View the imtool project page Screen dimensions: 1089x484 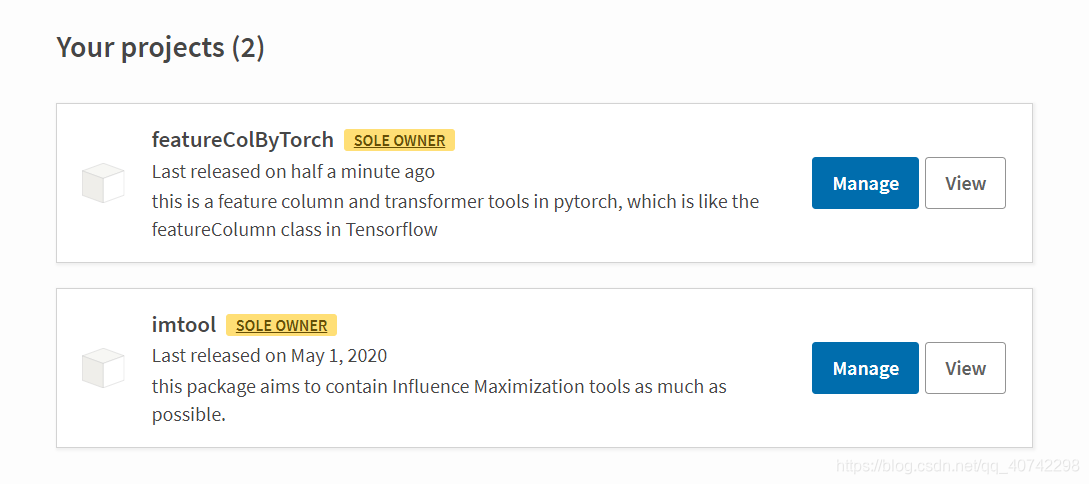click(x=965, y=368)
